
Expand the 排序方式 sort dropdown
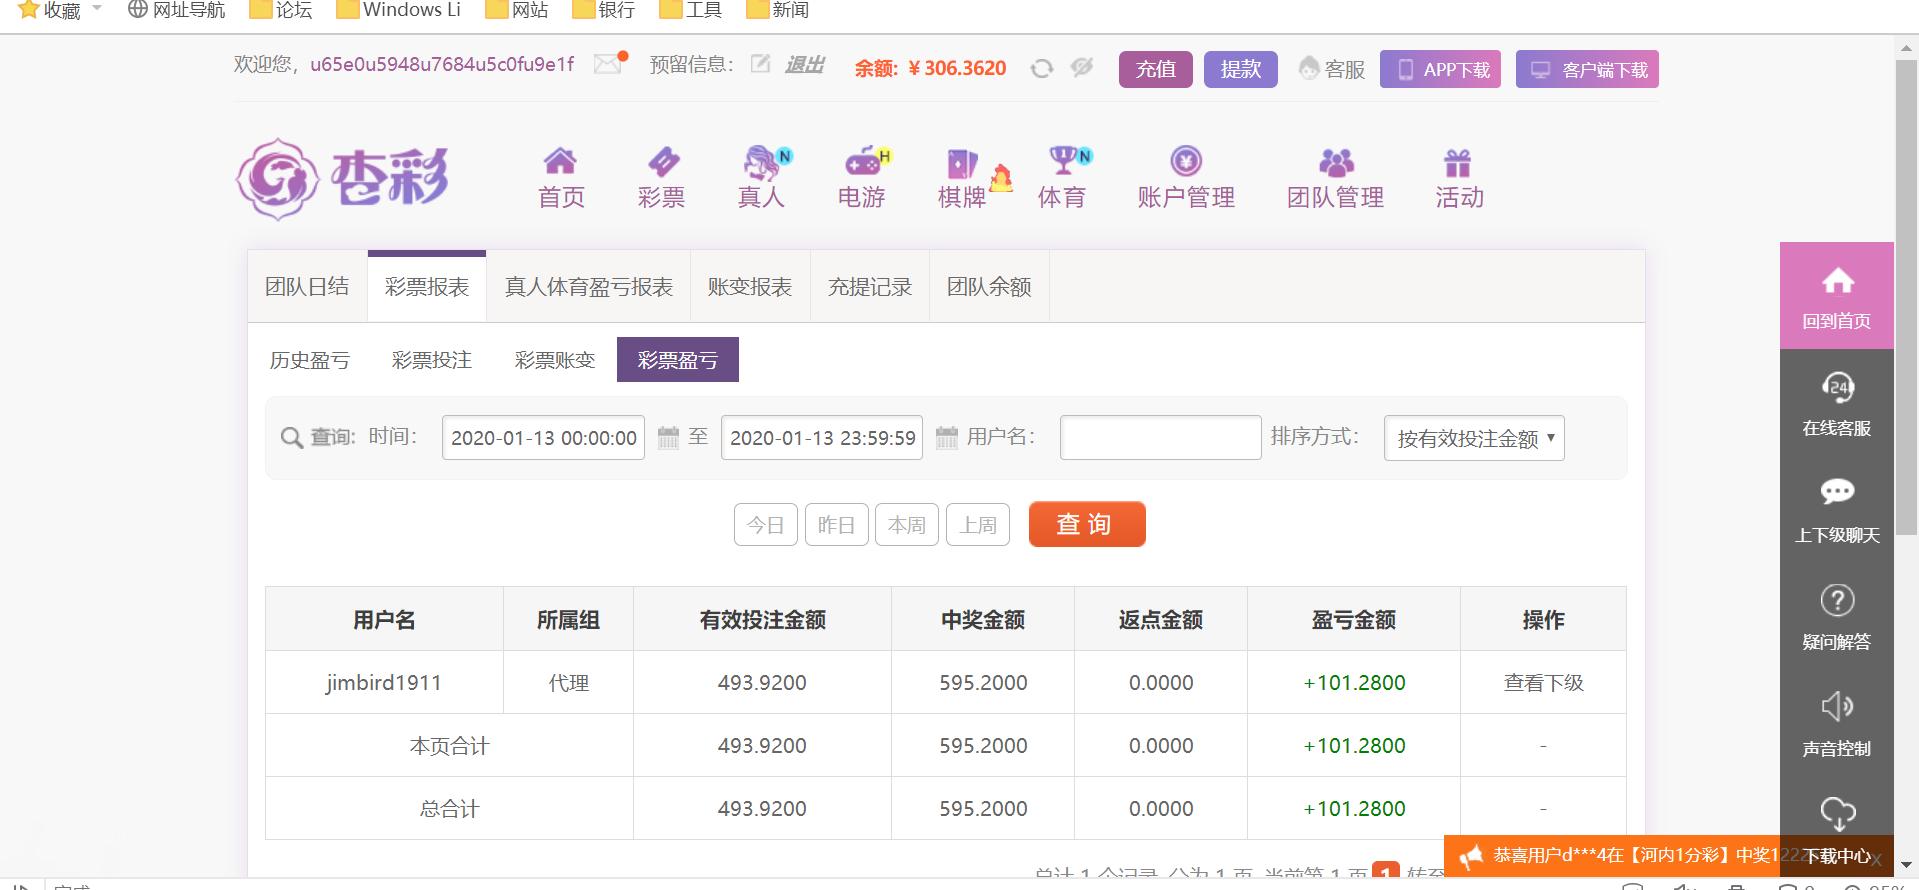tap(1473, 438)
